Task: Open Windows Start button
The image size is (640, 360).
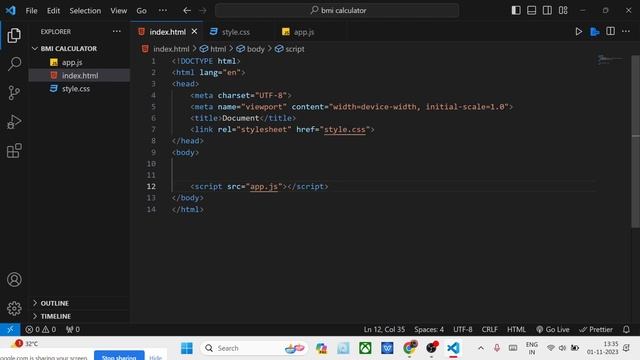Action: pos(187,348)
